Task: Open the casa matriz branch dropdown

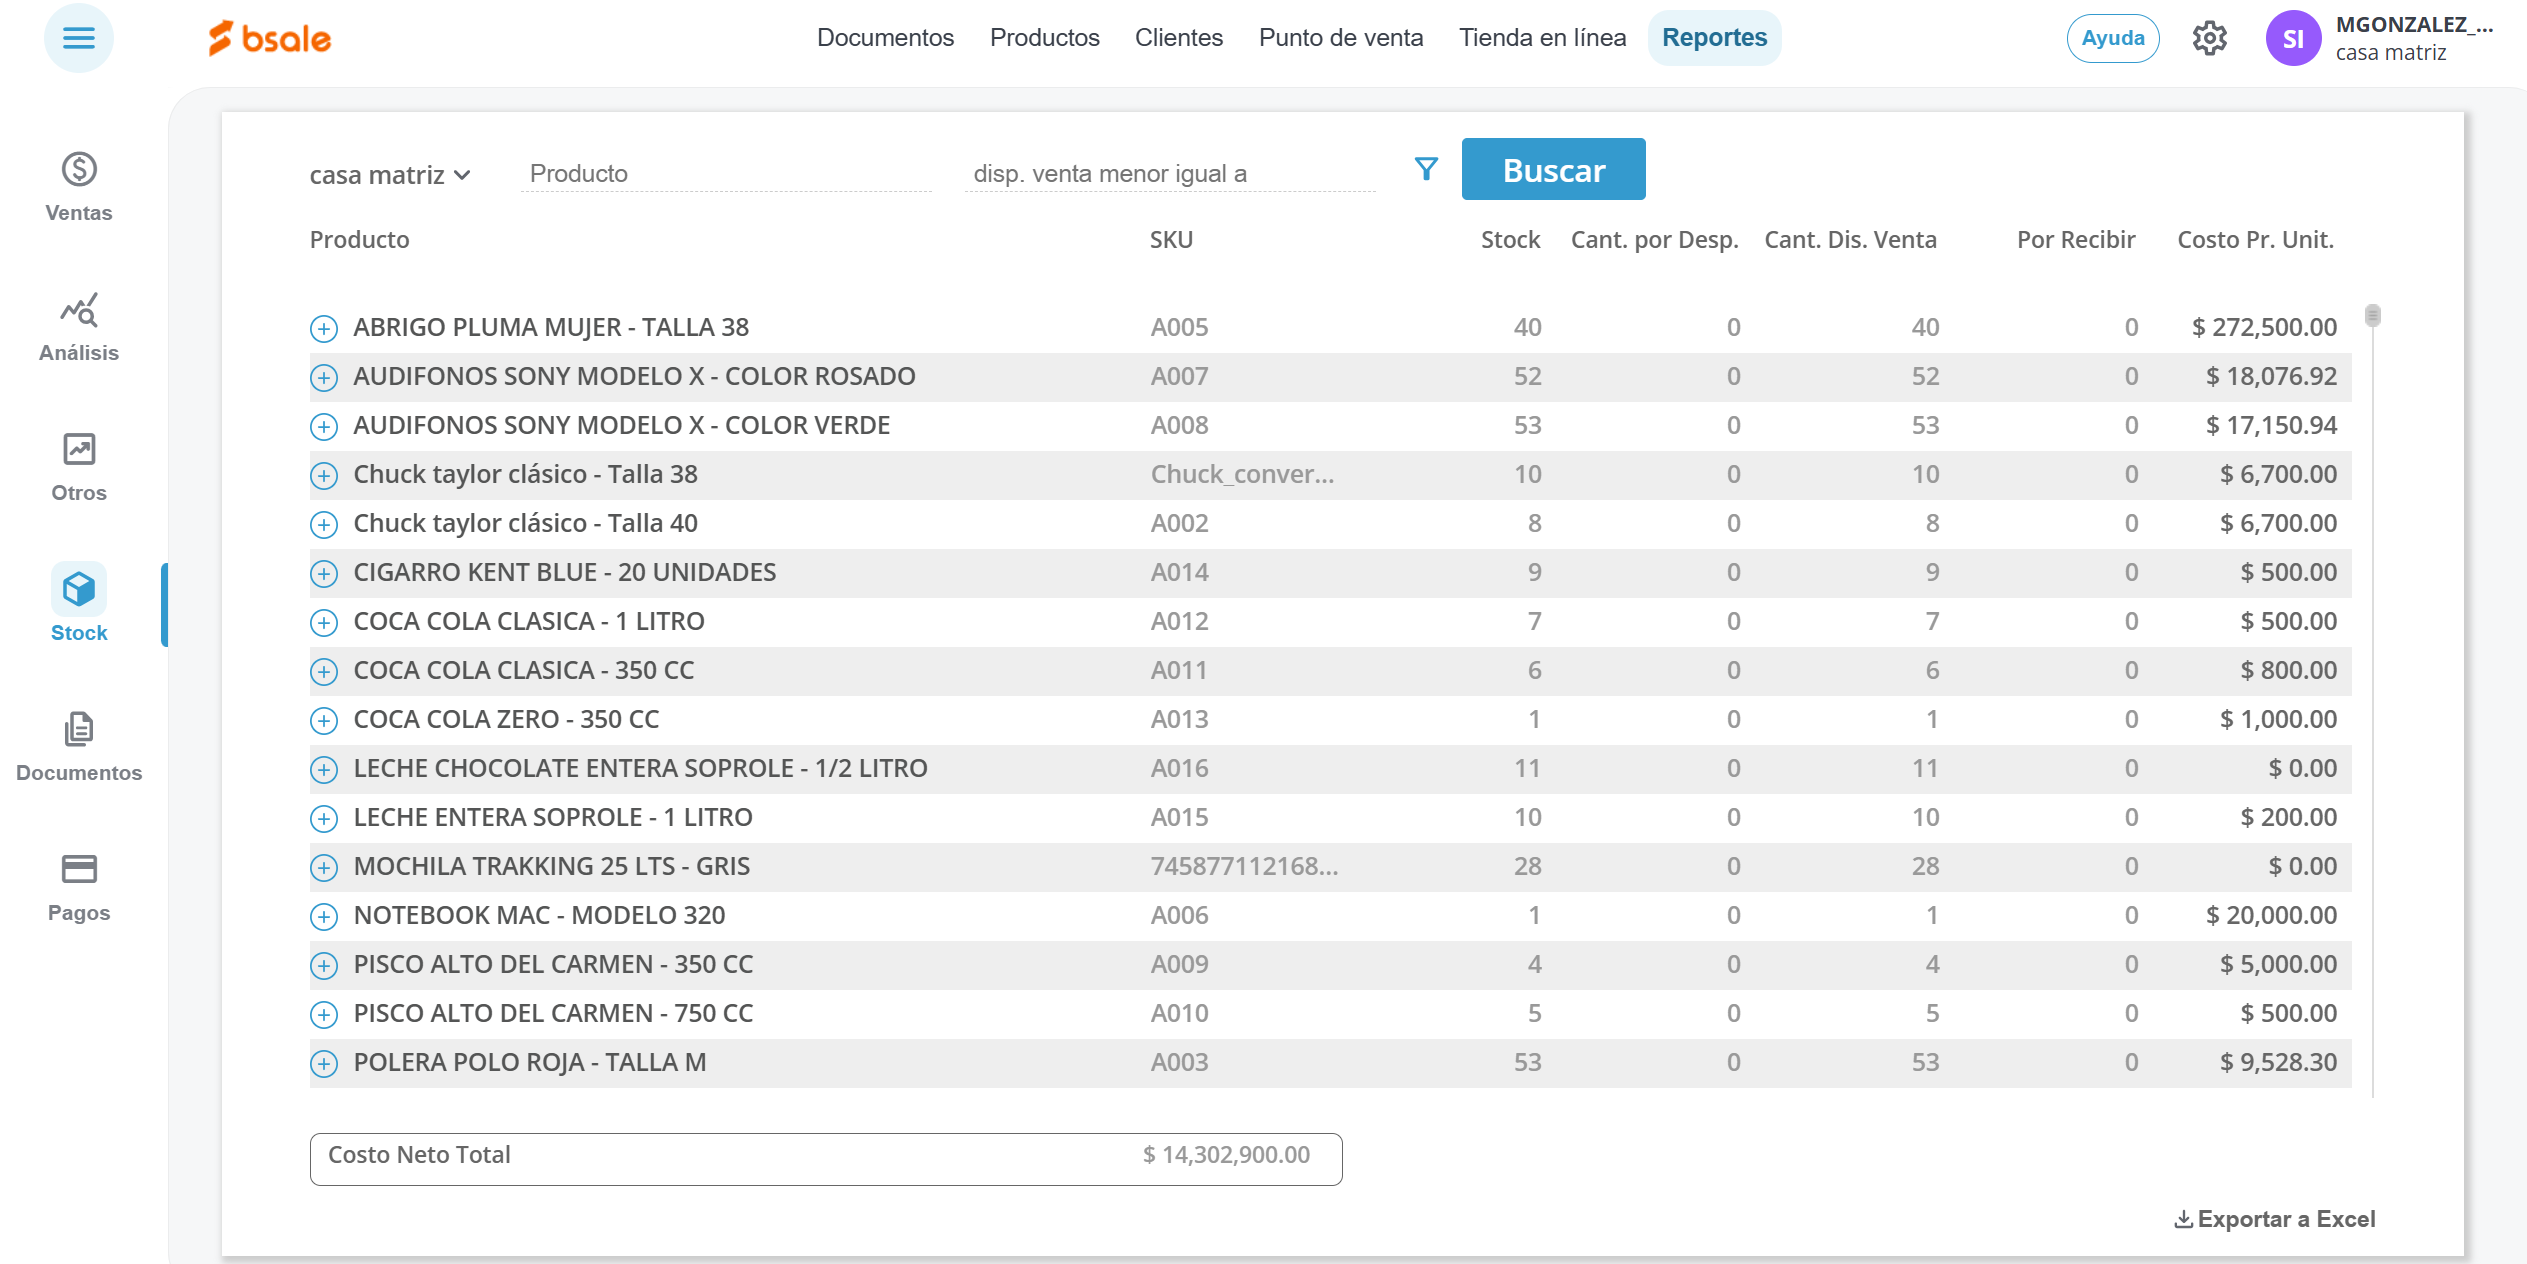Action: [x=390, y=175]
